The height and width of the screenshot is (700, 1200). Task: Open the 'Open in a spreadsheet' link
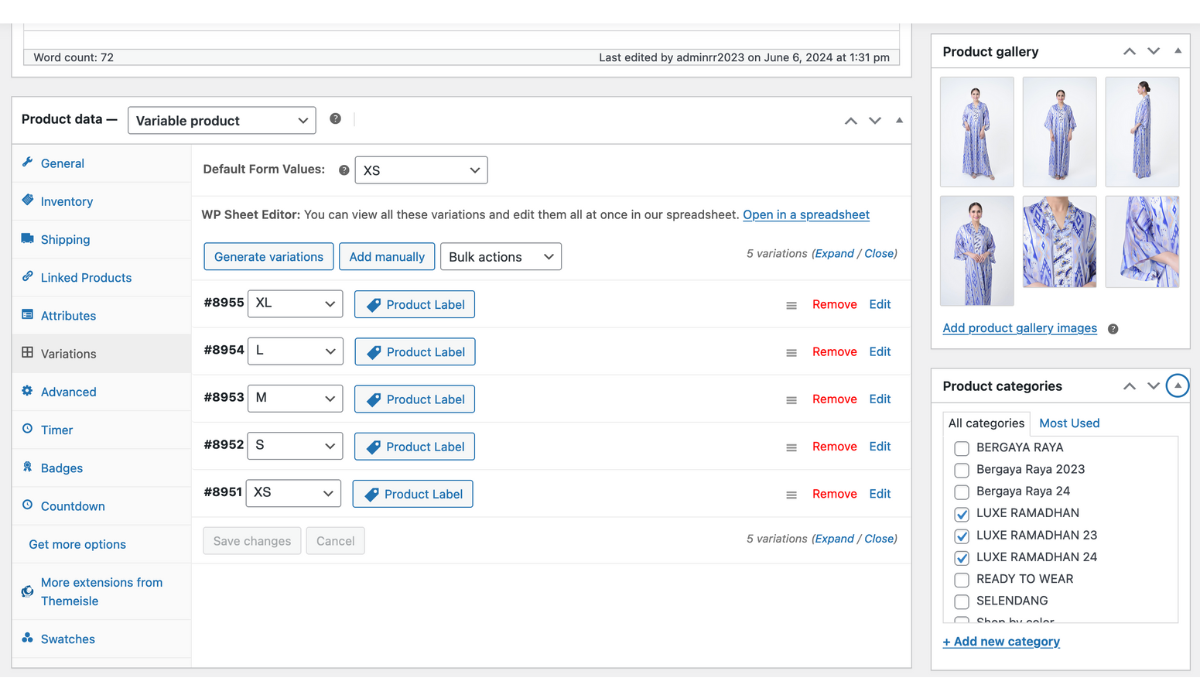806,215
